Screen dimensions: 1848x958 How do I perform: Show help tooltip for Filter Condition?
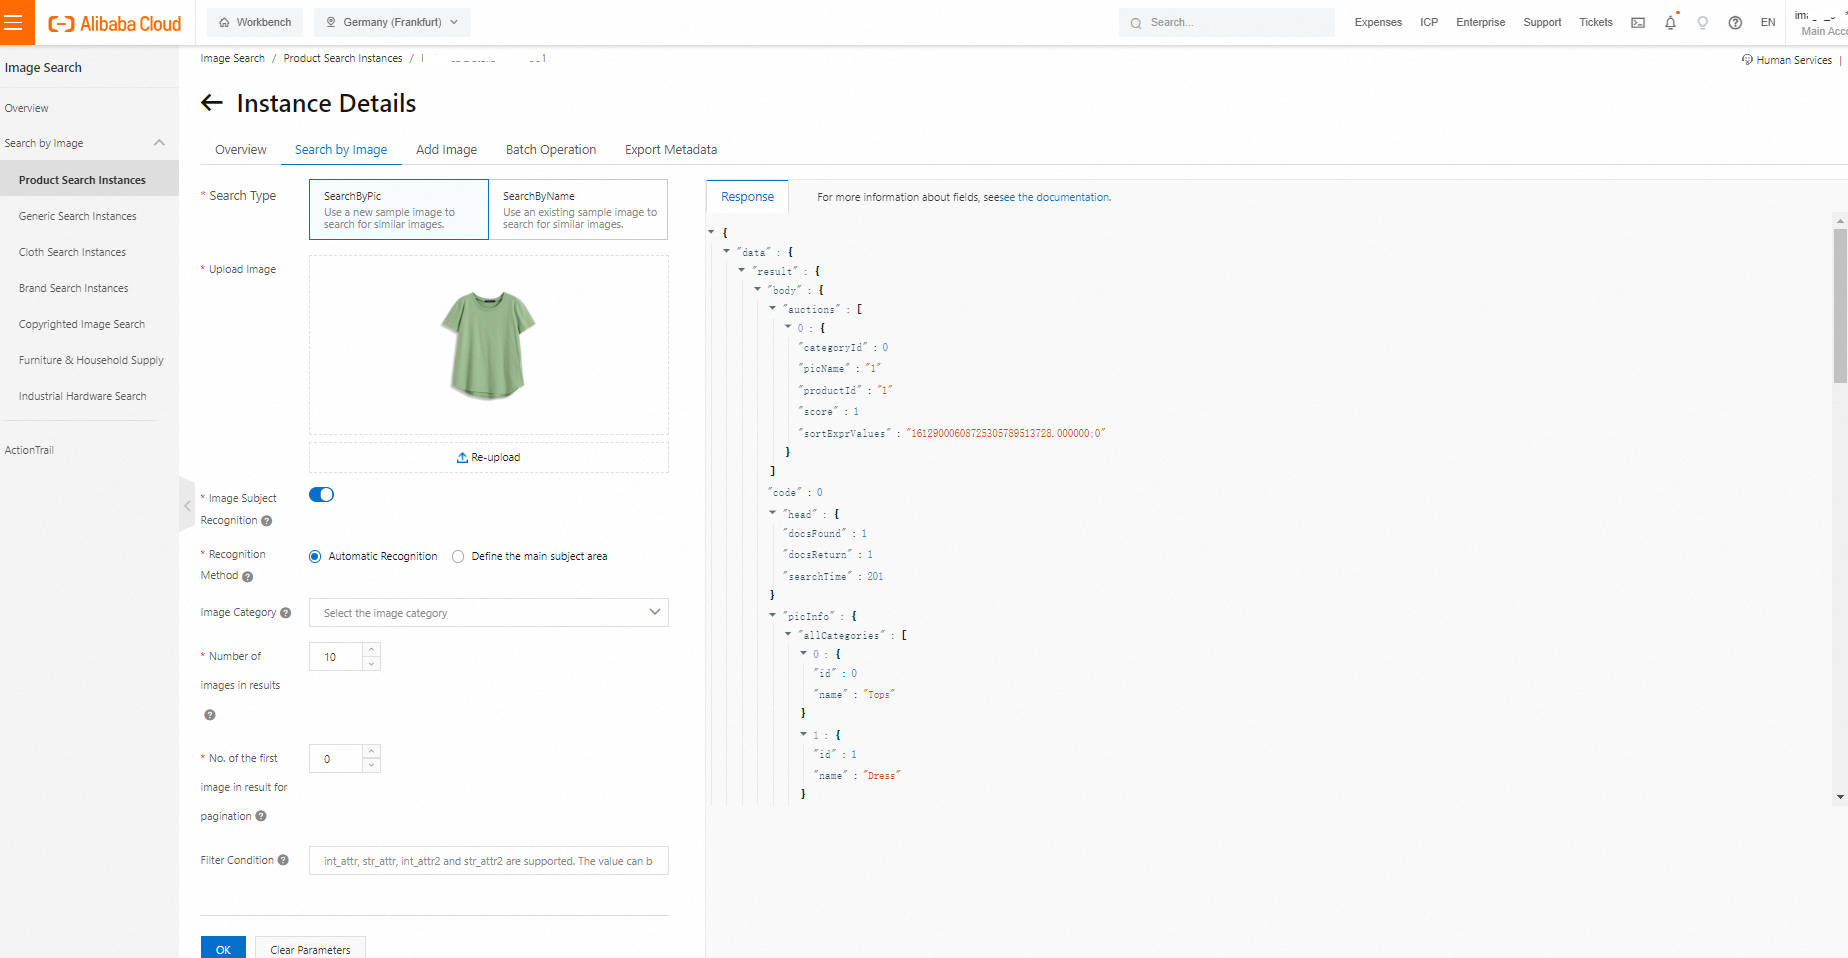click(283, 860)
